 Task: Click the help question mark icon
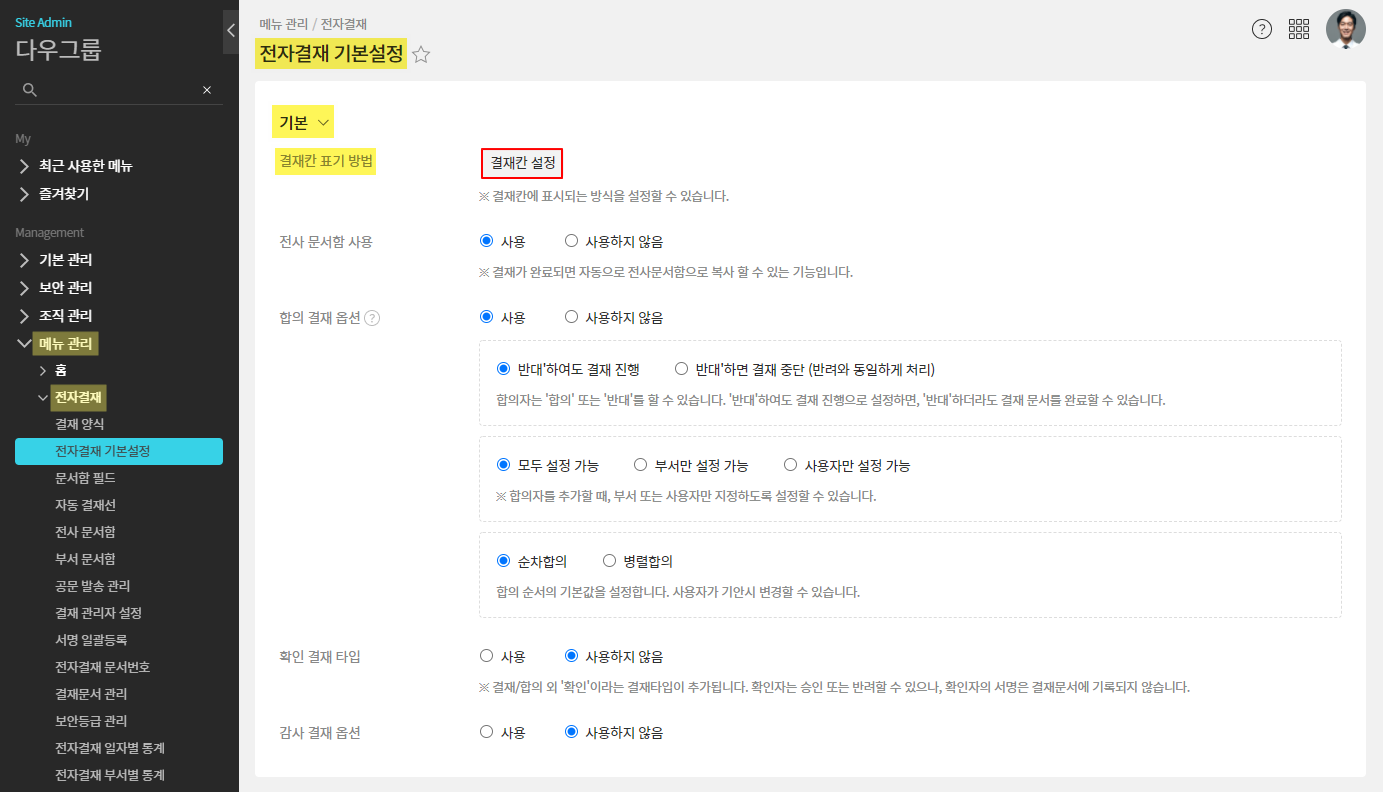pyautogui.click(x=1262, y=29)
